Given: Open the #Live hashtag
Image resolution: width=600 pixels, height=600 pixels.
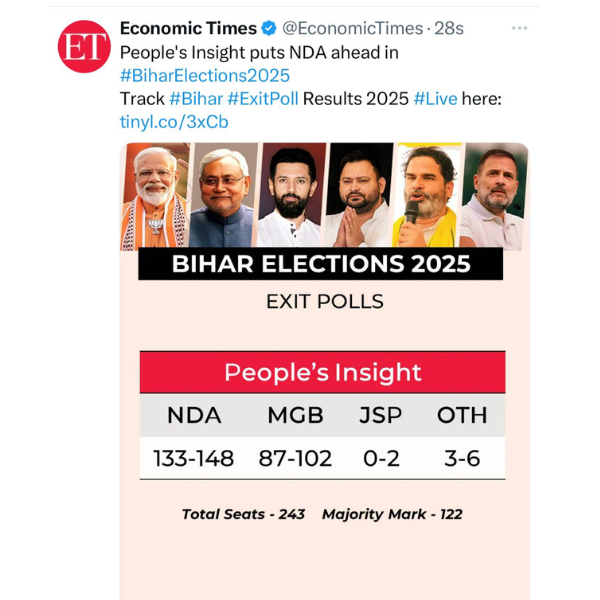Looking at the screenshot, I should (437, 98).
